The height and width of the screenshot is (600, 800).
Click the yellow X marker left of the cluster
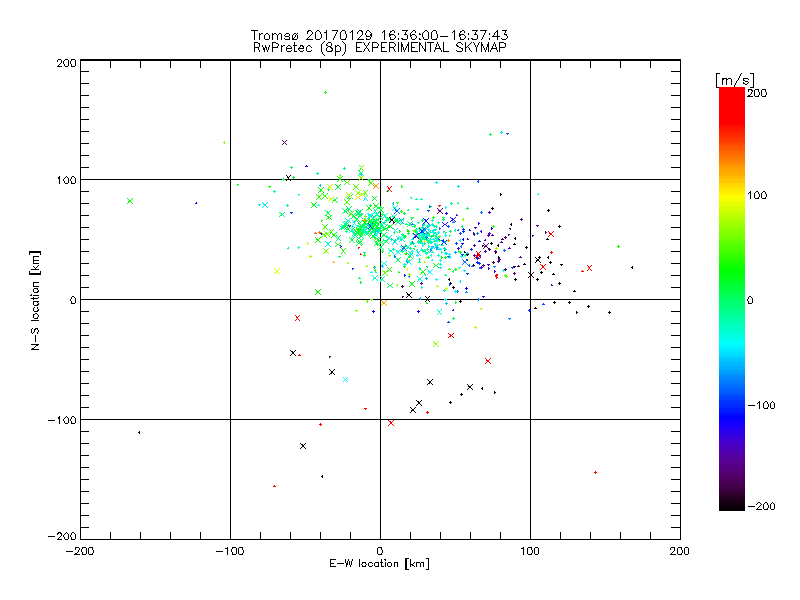tap(277, 271)
